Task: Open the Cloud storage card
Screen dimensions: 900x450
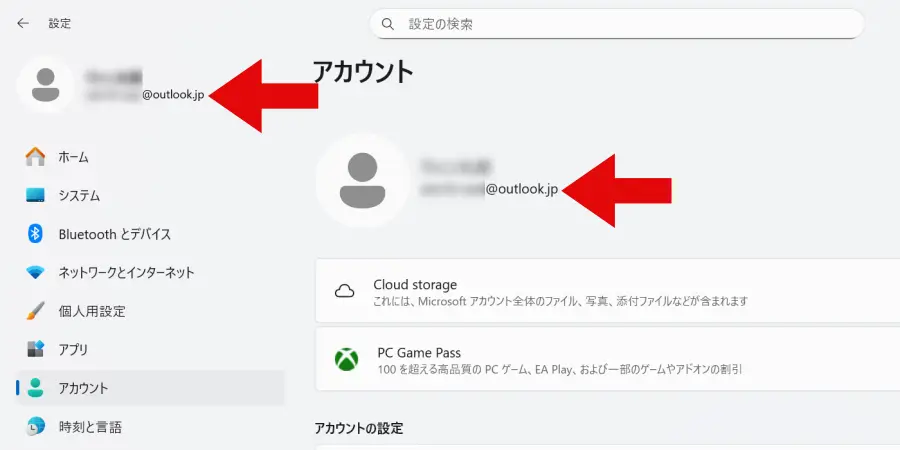Action: point(608,290)
